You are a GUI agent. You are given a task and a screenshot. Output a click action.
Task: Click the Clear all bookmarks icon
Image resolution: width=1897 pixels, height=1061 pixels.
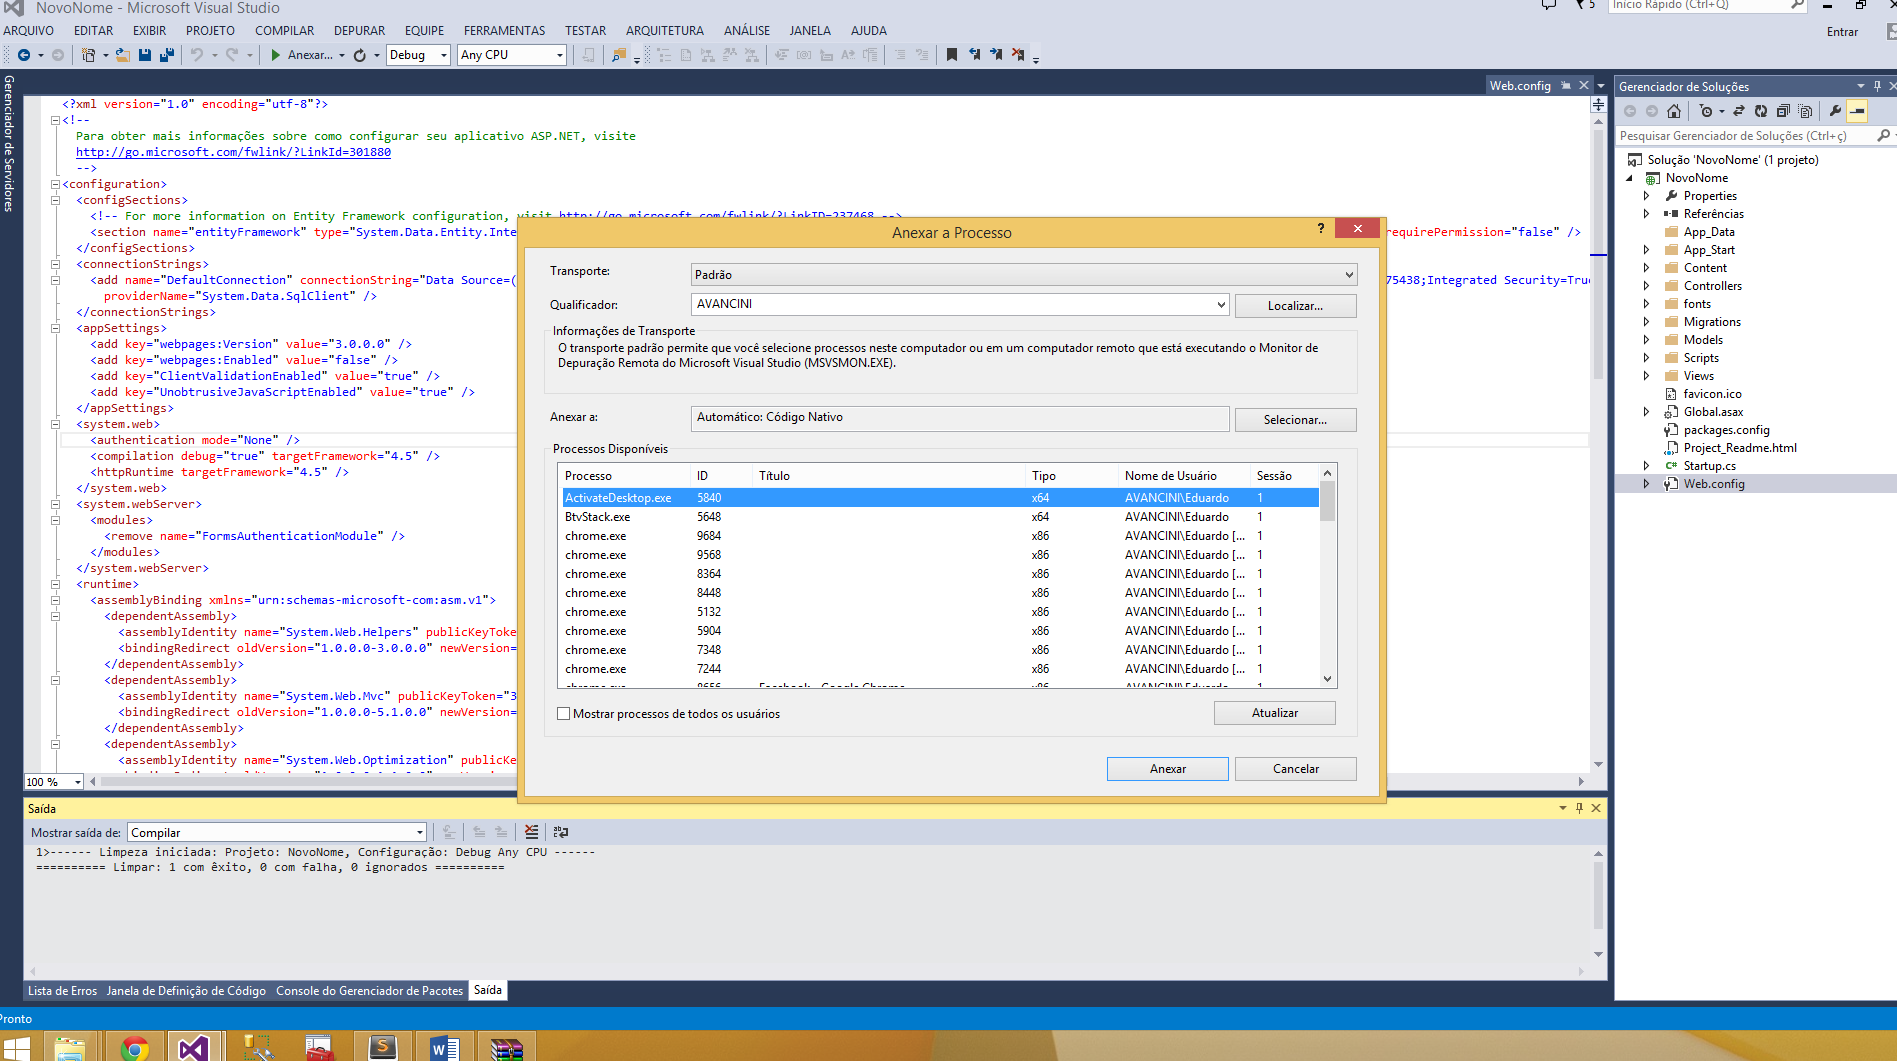coord(1018,55)
